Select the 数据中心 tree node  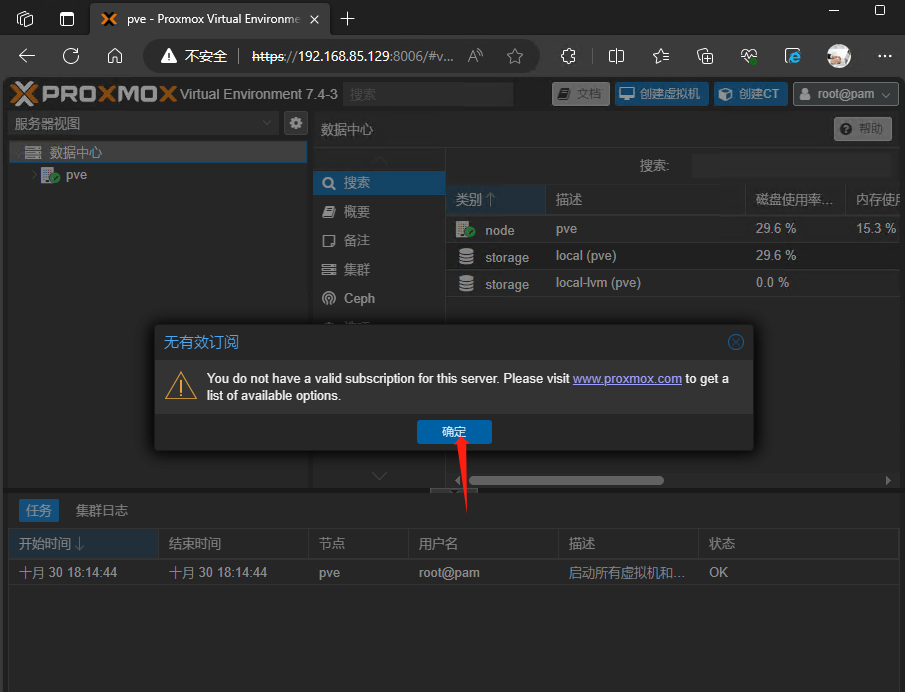pyautogui.click(x=158, y=152)
